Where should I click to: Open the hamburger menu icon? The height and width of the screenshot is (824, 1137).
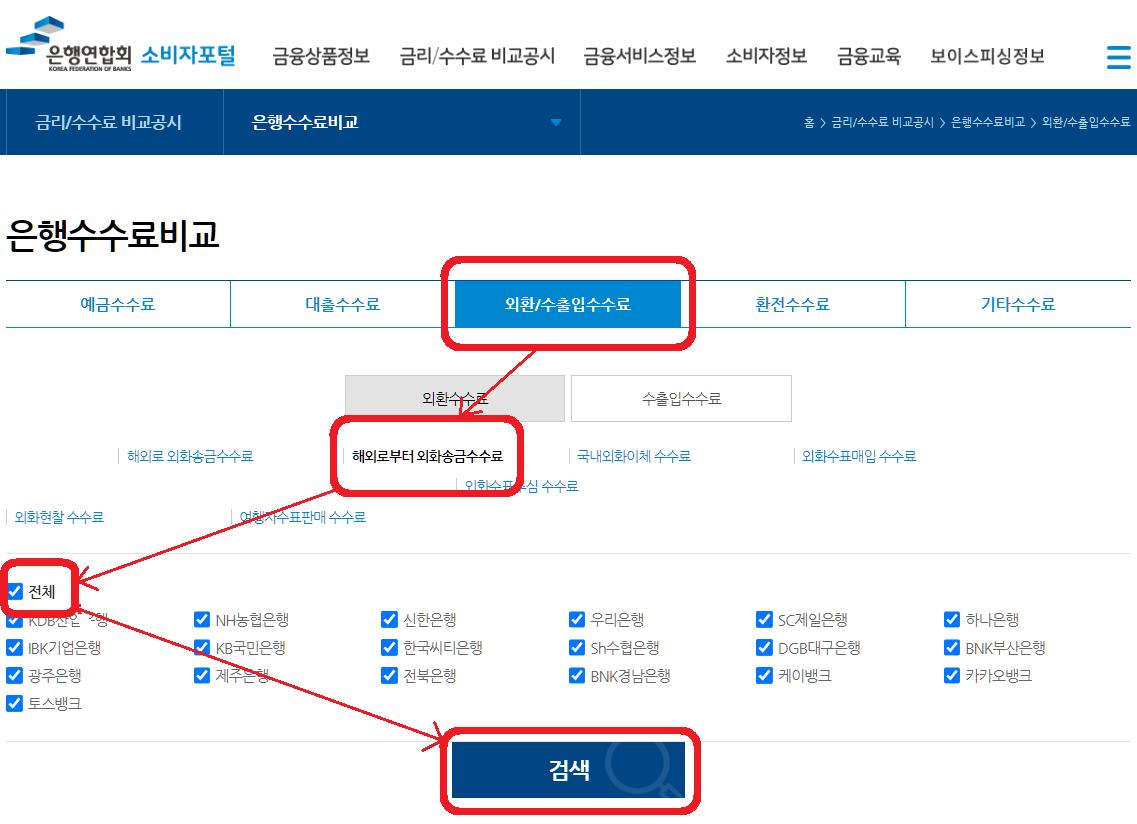(1117, 57)
